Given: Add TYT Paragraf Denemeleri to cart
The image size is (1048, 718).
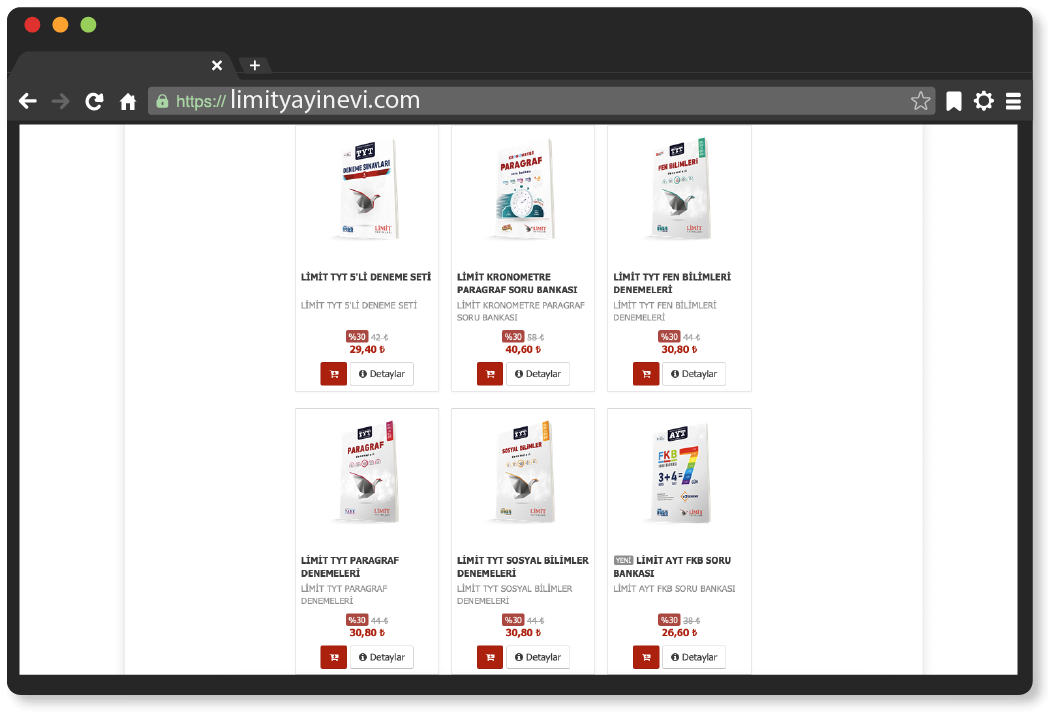Looking at the screenshot, I should point(333,657).
